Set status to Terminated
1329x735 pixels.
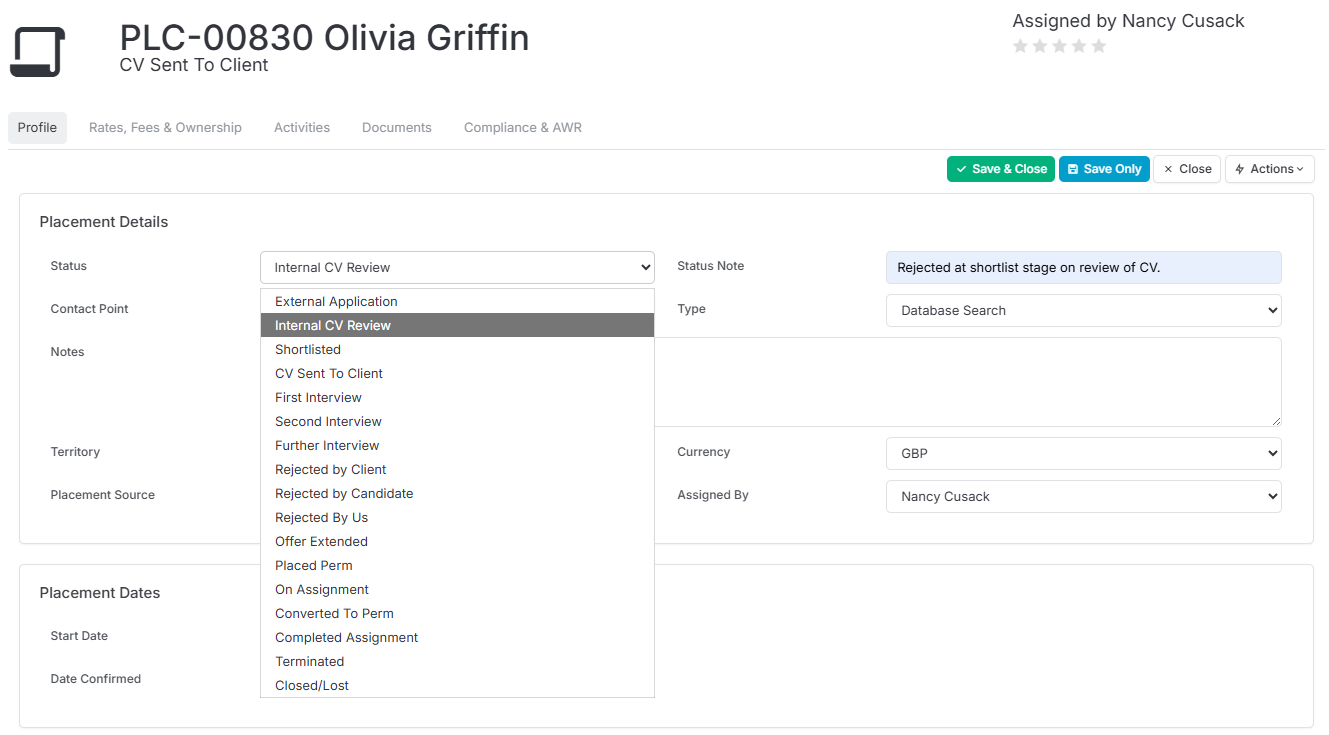click(x=457, y=661)
